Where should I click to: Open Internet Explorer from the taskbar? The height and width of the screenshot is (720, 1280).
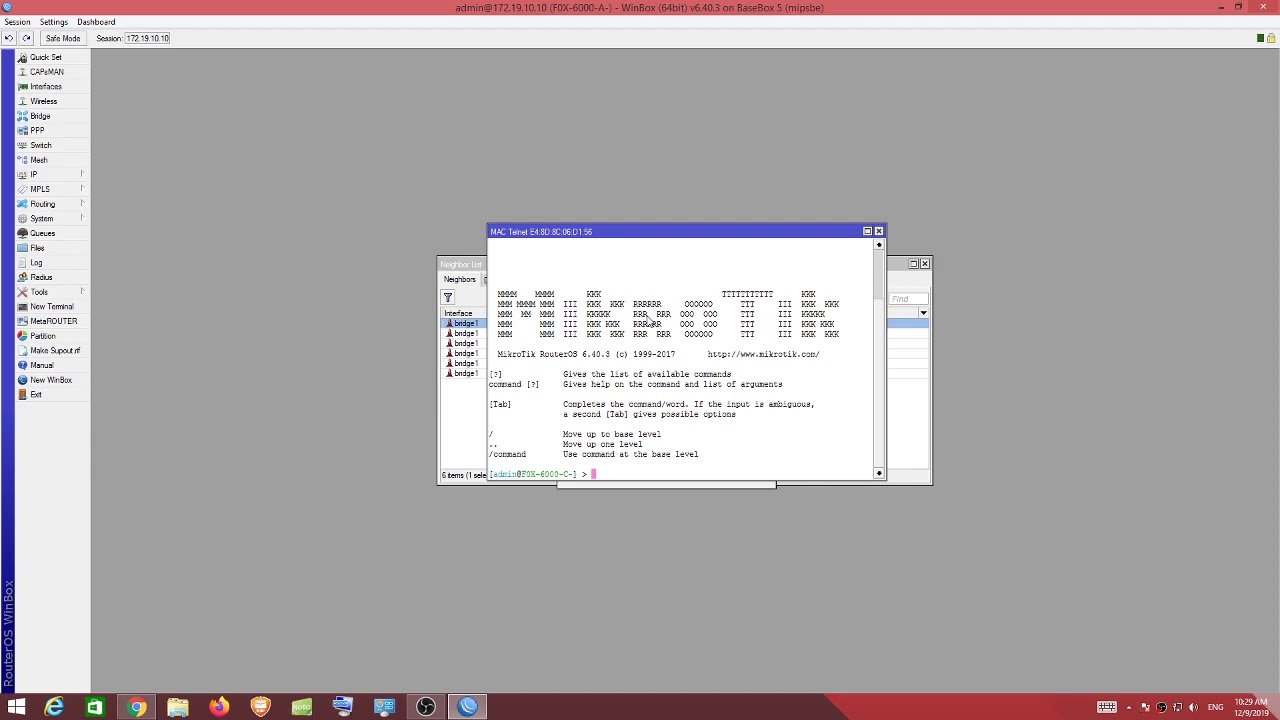54,707
